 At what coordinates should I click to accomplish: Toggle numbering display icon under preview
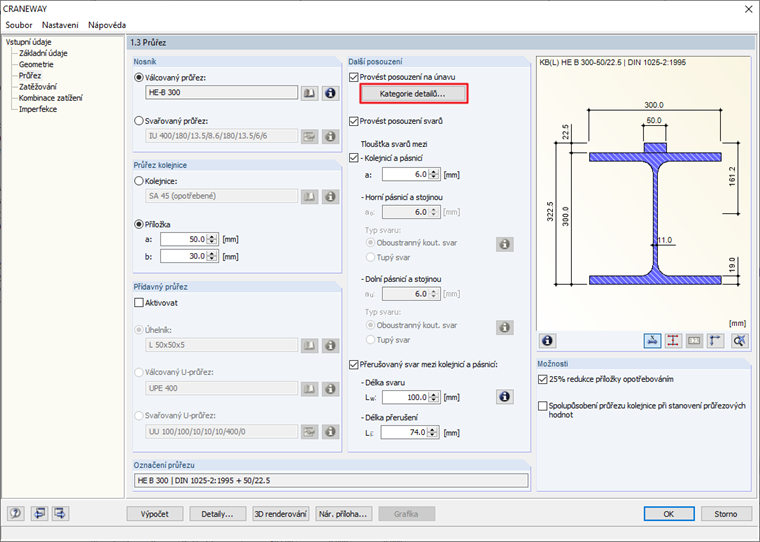[x=694, y=341]
